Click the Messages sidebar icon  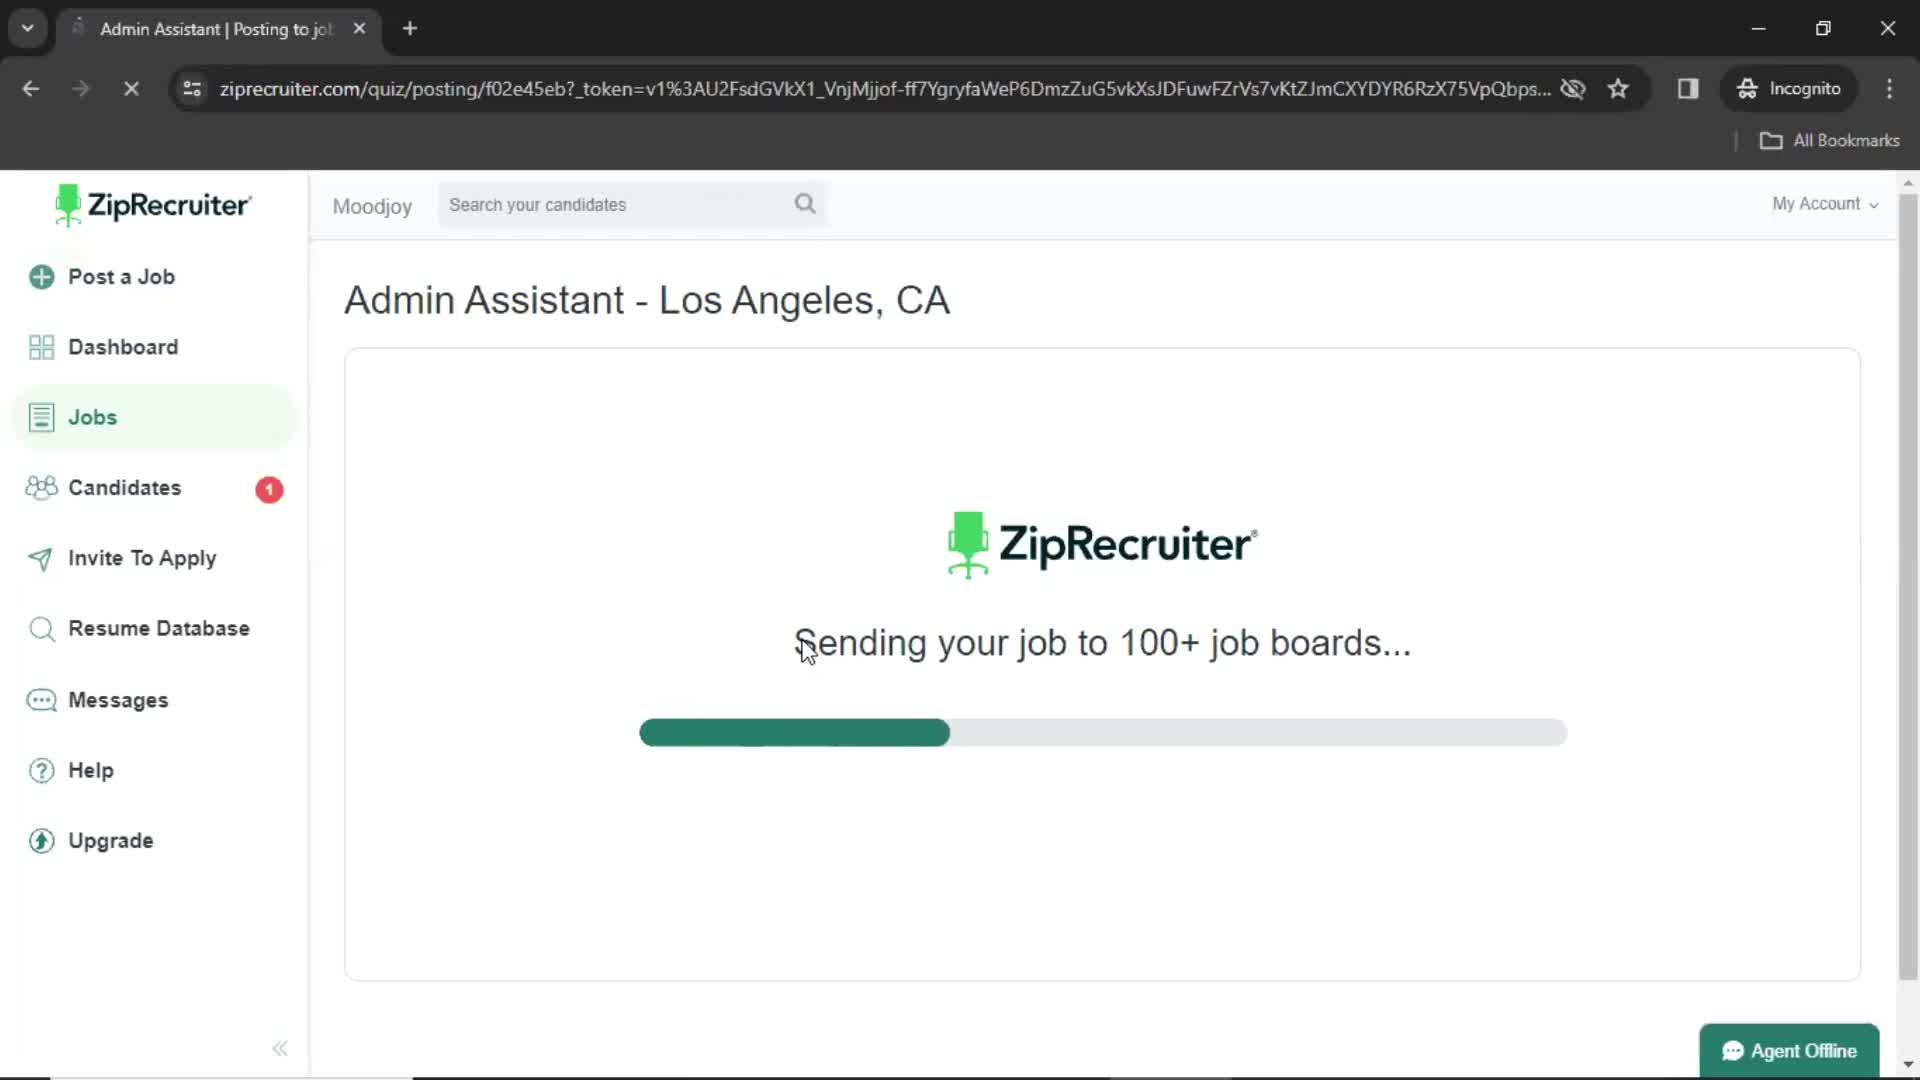(41, 699)
